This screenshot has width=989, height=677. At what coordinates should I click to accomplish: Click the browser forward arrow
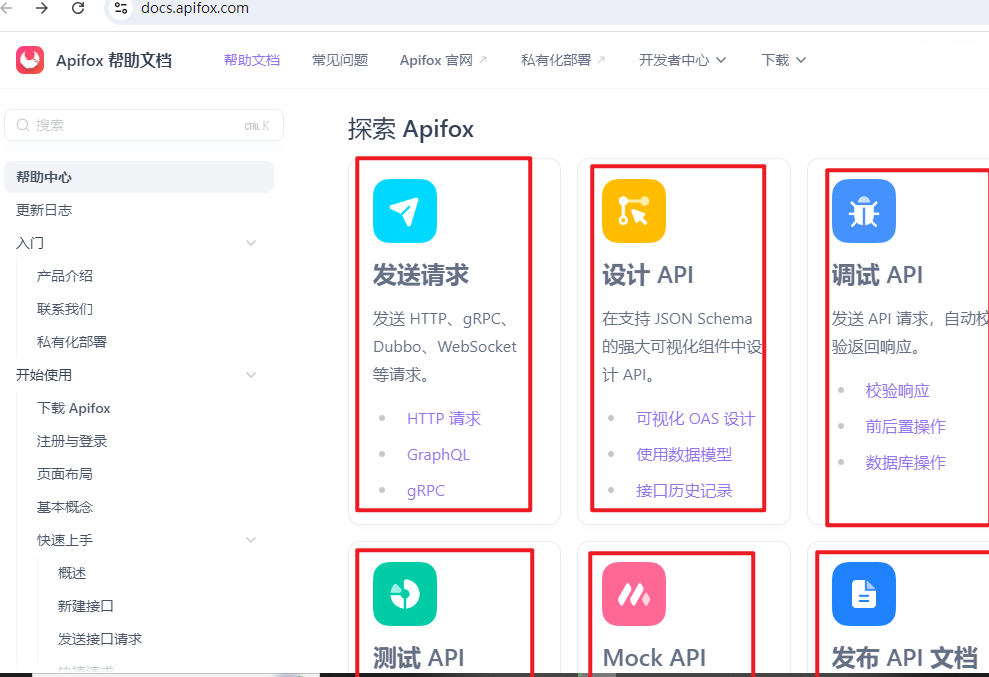click(42, 8)
